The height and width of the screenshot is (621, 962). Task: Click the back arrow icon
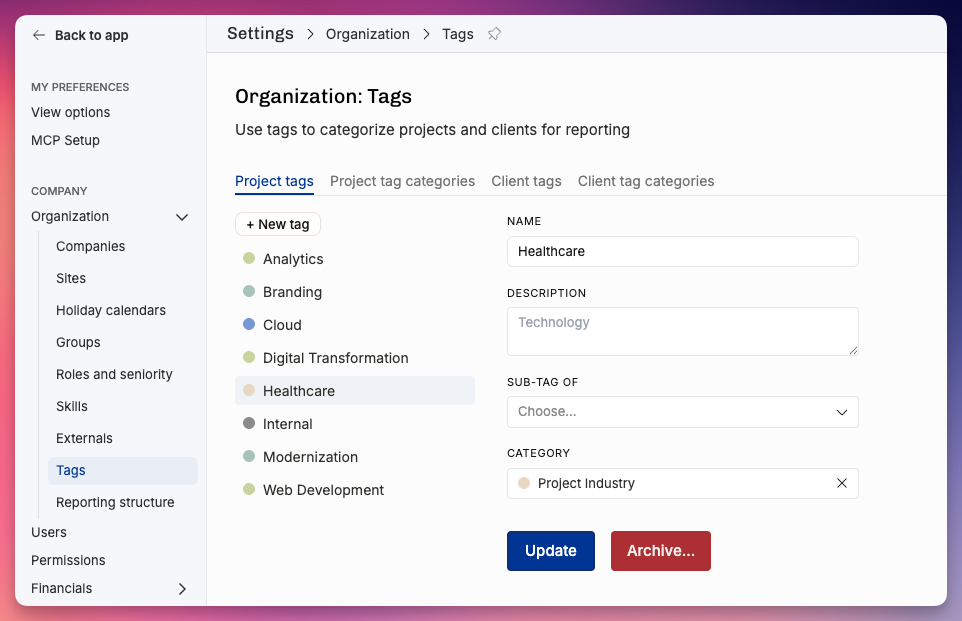point(39,35)
